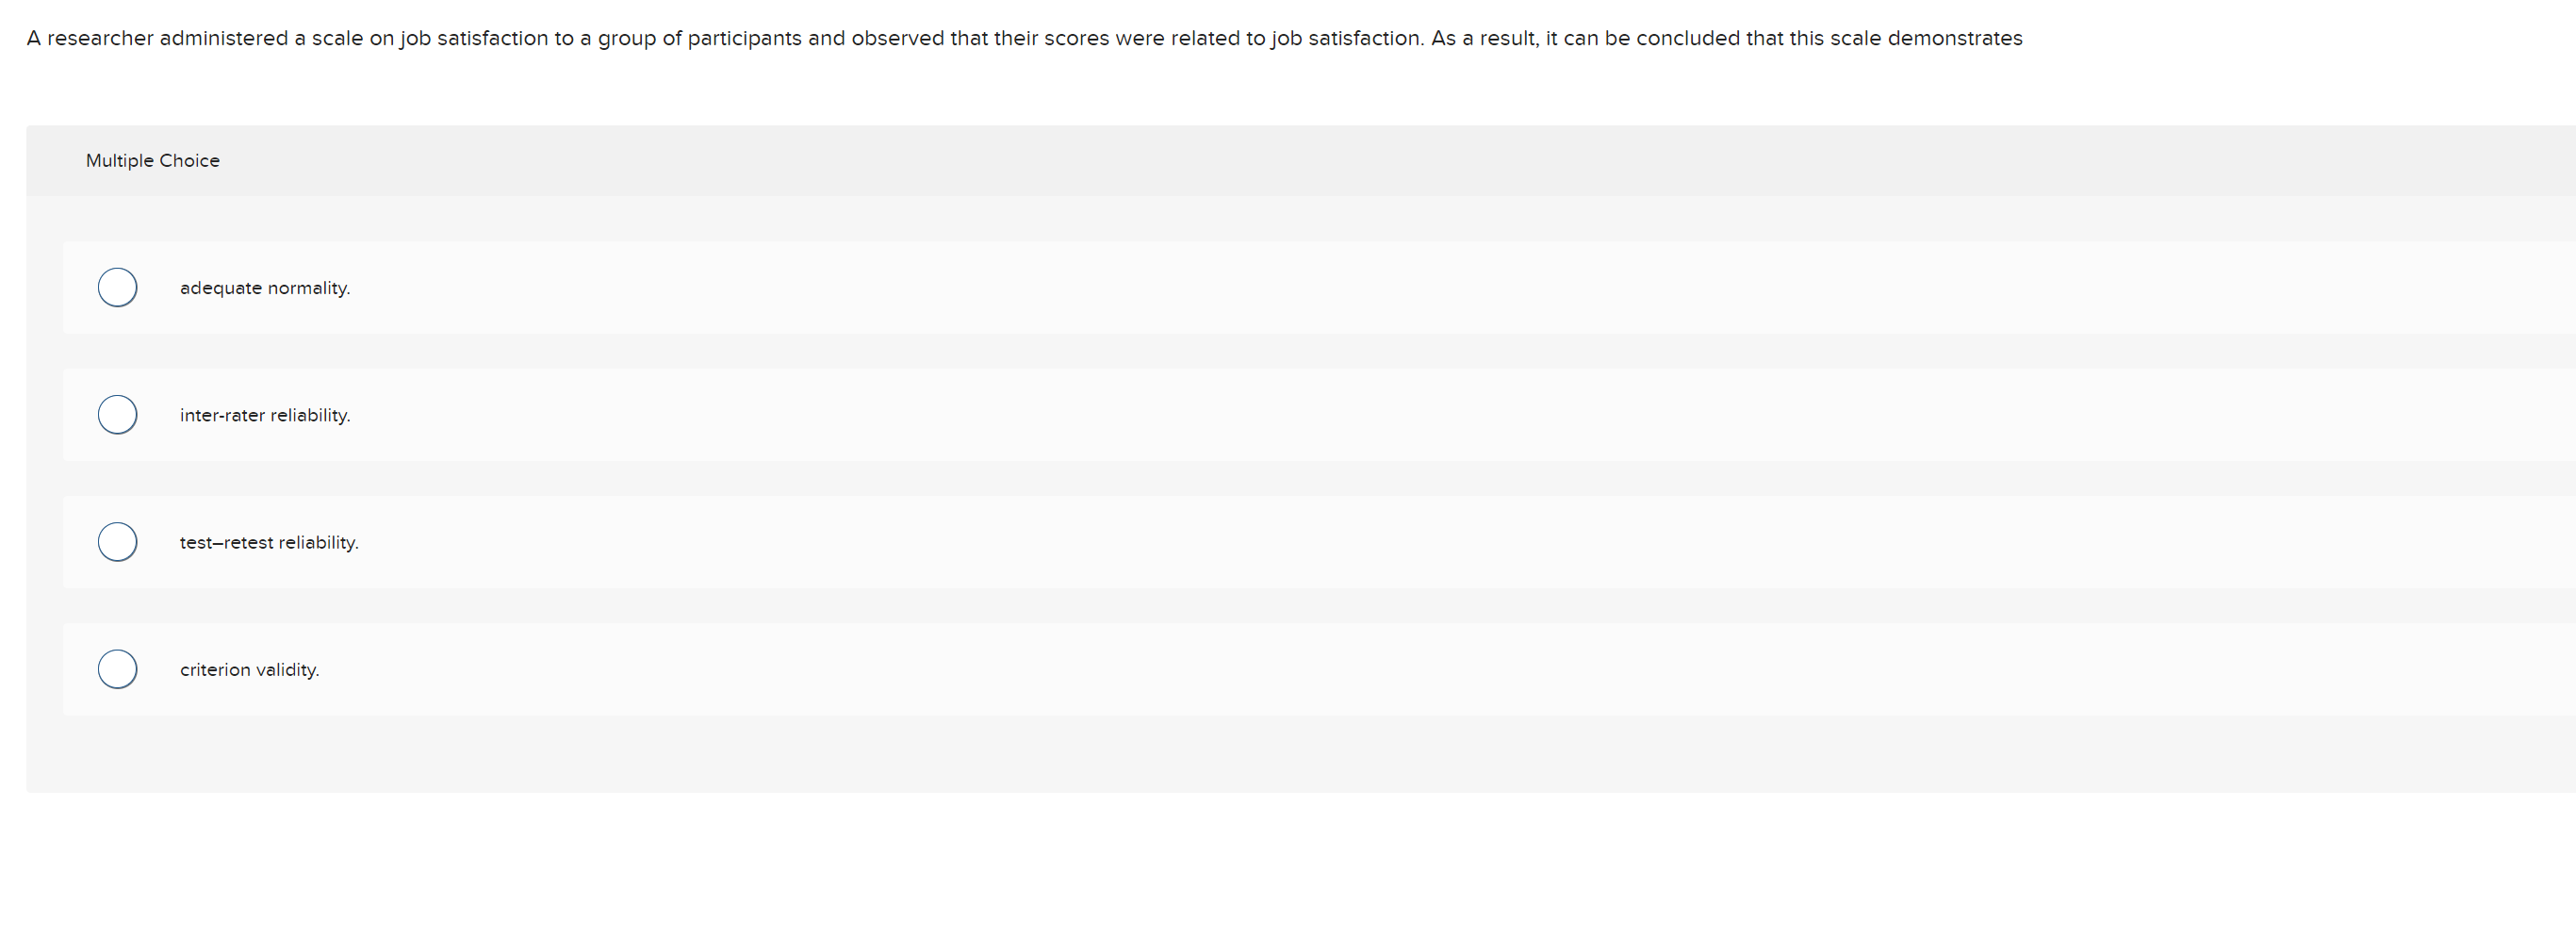Select the 'criterion validity' radio button
This screenshot has height=939, width=2576.
(x=117, y=669)
